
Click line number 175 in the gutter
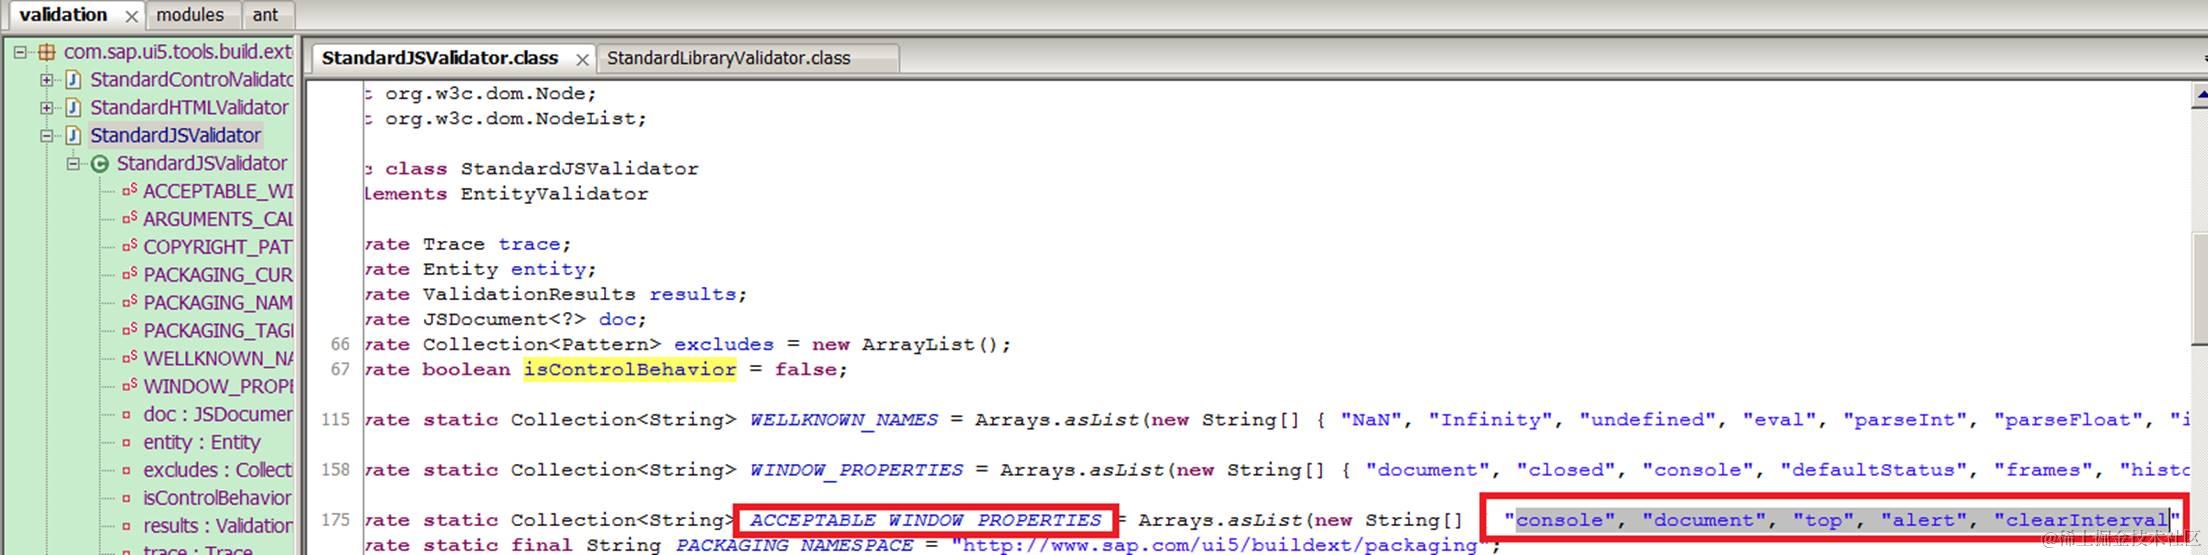(x=335, y=520)
